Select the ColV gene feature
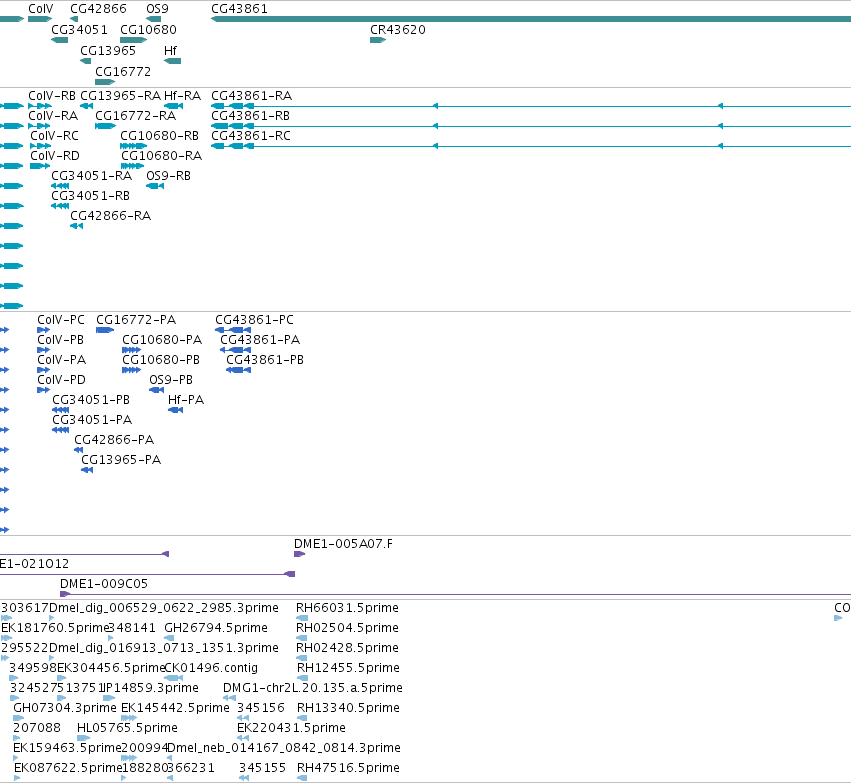 [40, 19]
